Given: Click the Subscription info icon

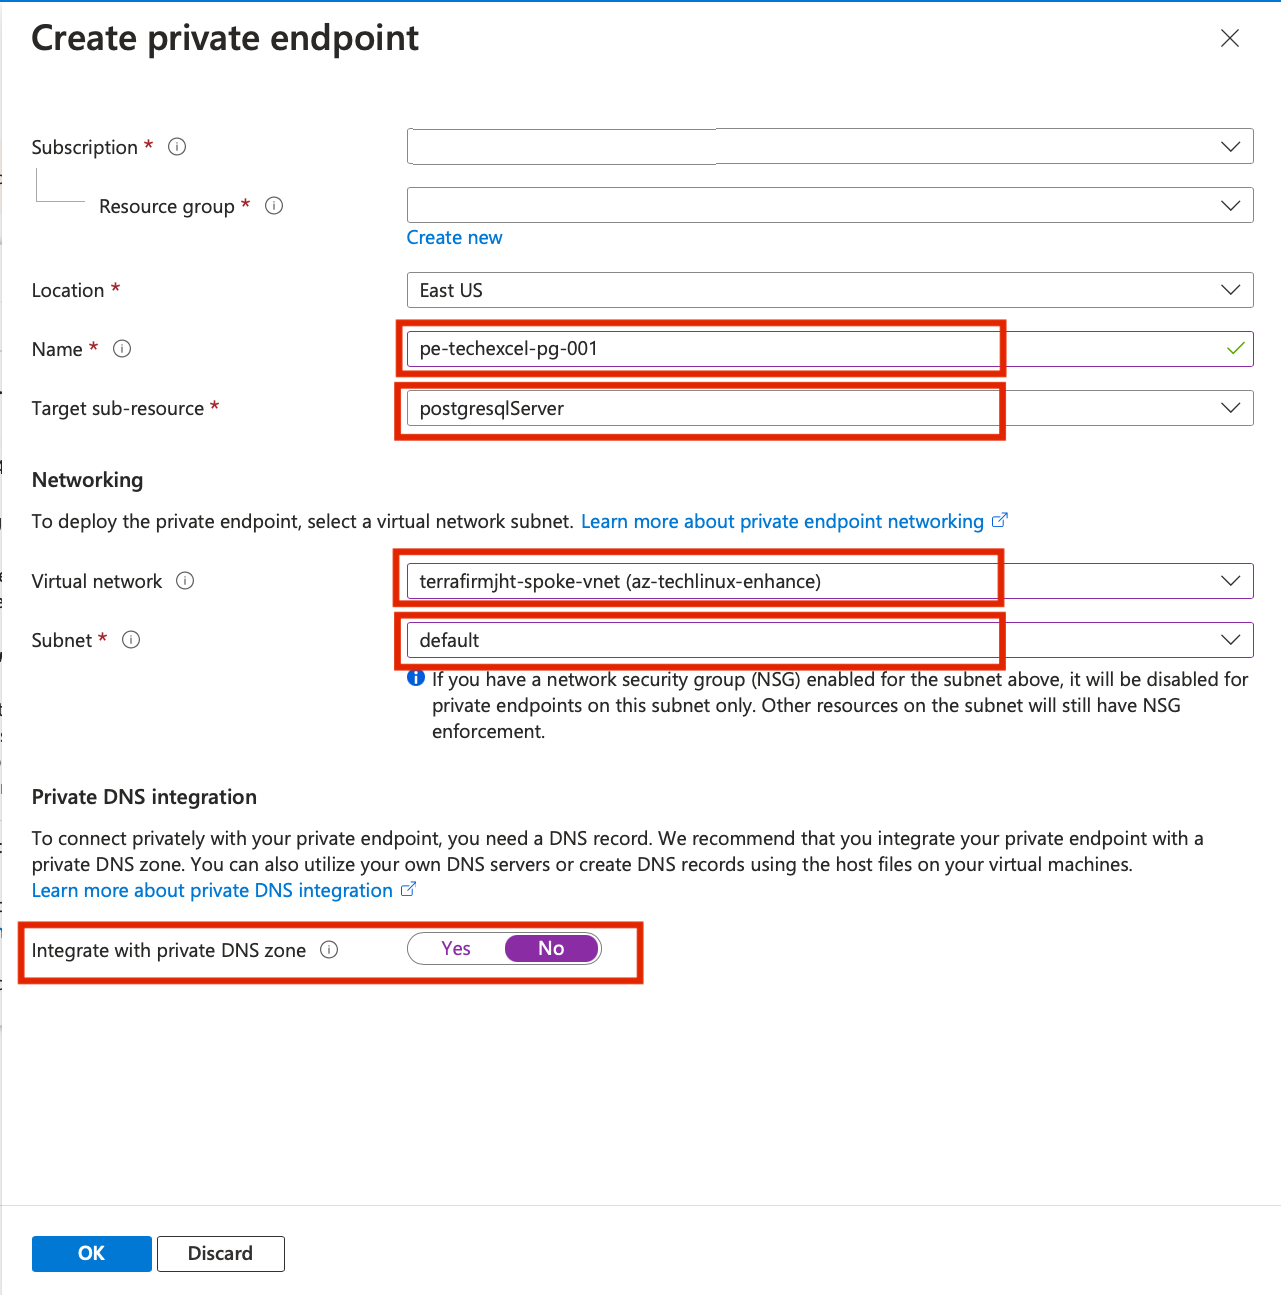Looking at the screenshot, I should (x=177, y=147).
